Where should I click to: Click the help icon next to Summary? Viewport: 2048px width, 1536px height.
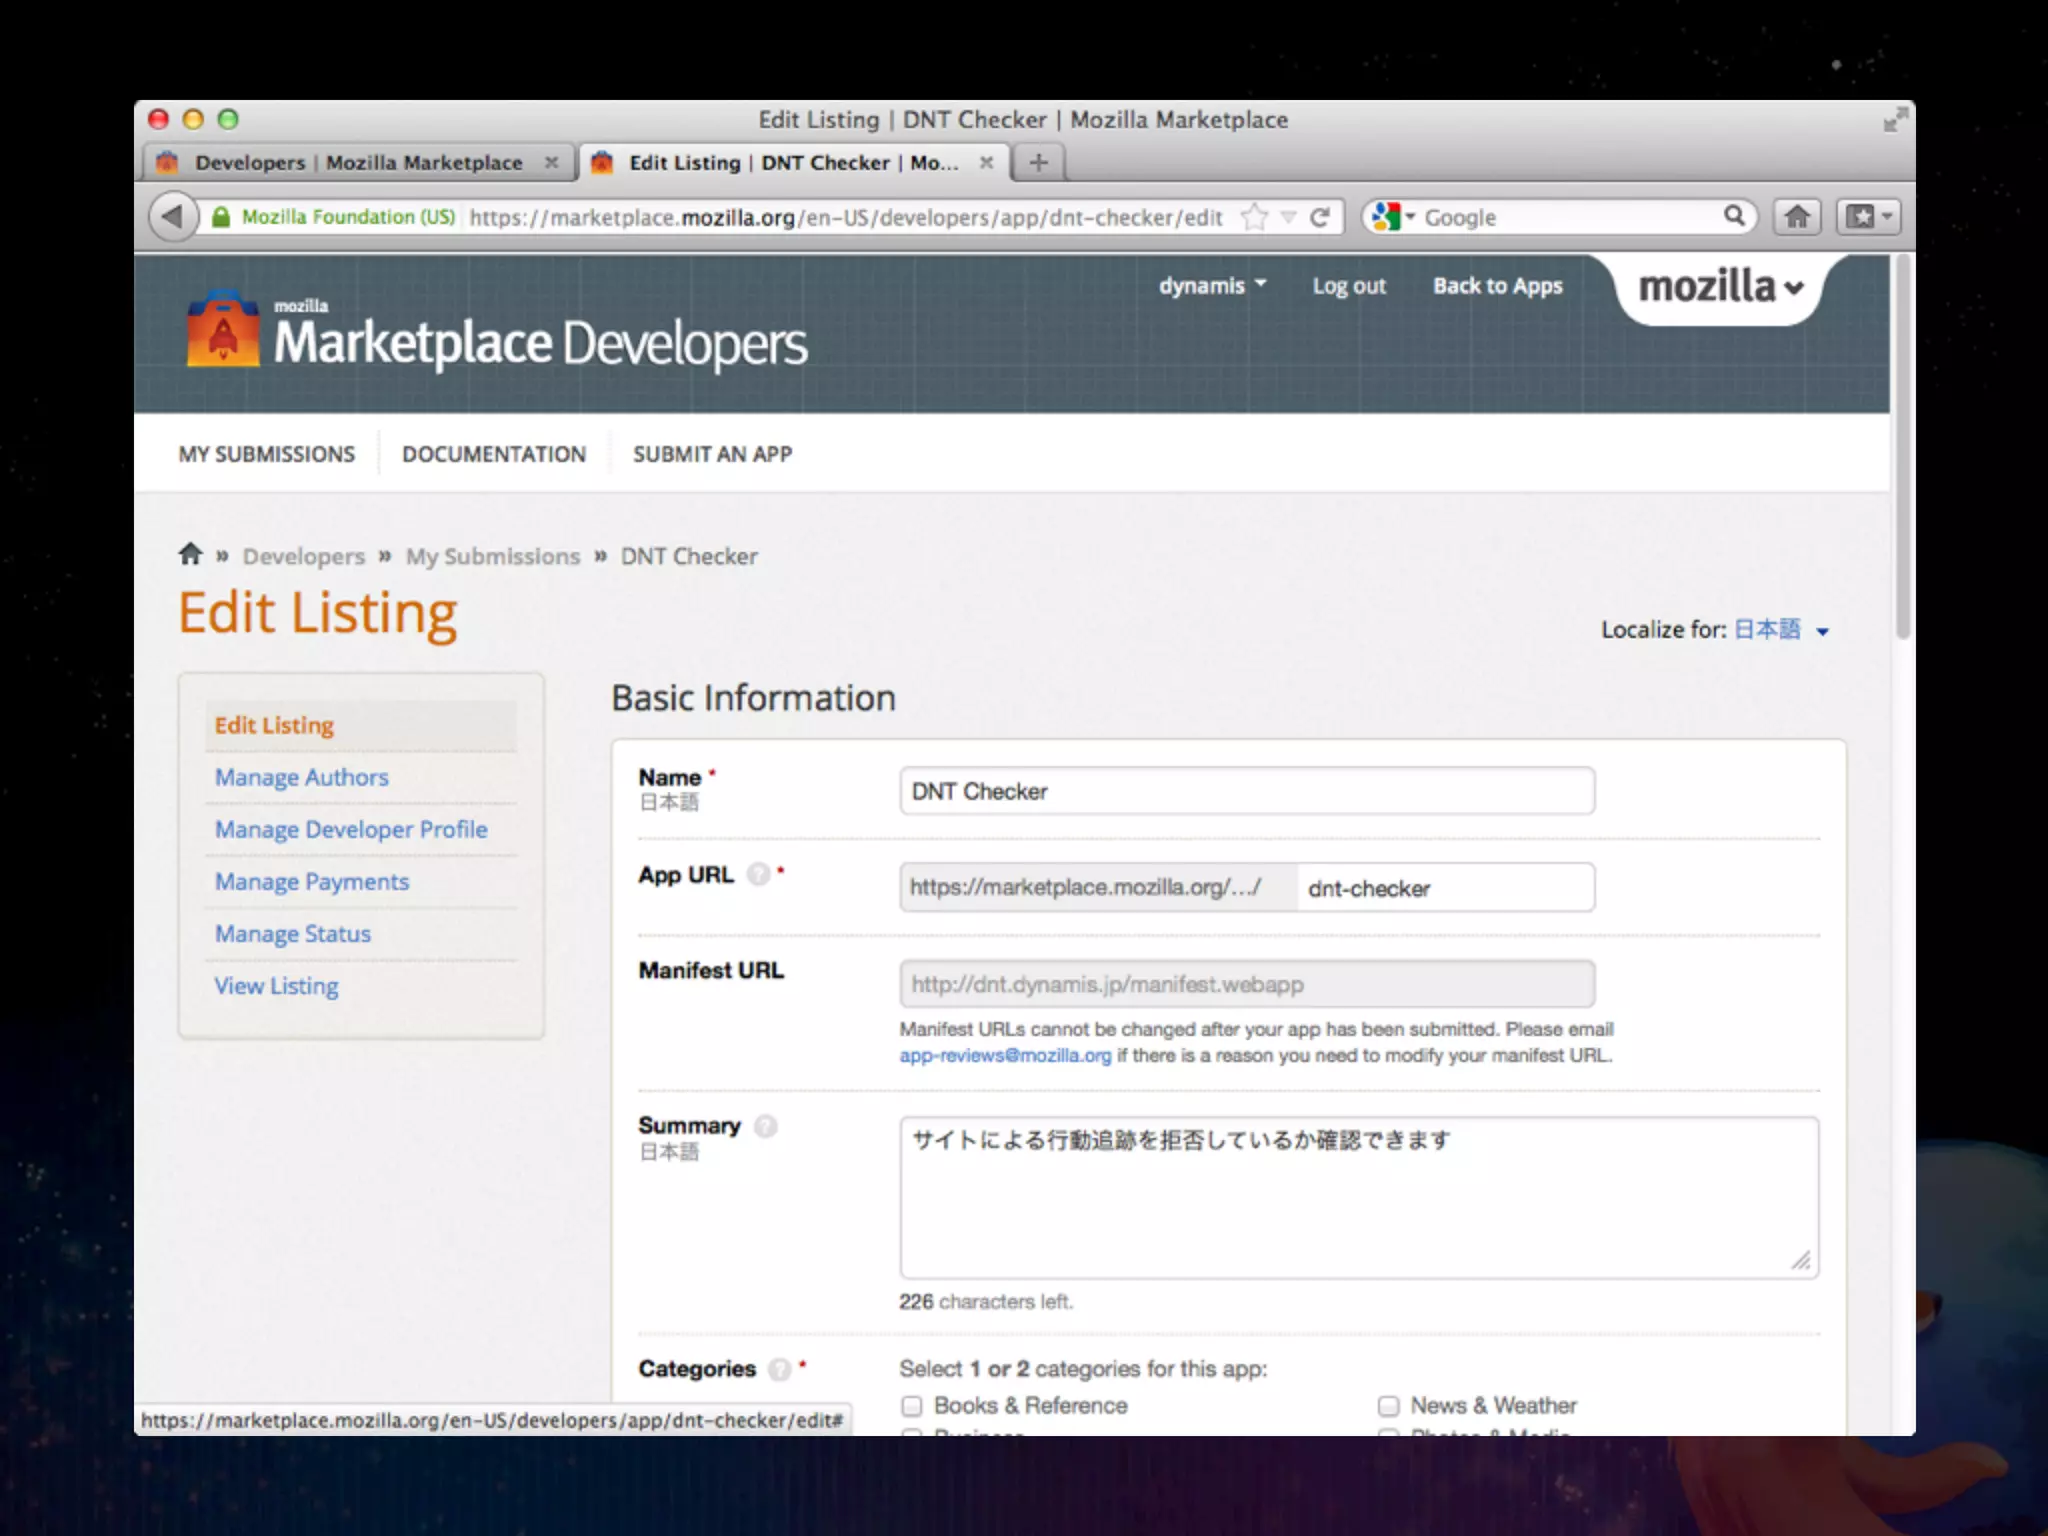[x=766, y=1126]
